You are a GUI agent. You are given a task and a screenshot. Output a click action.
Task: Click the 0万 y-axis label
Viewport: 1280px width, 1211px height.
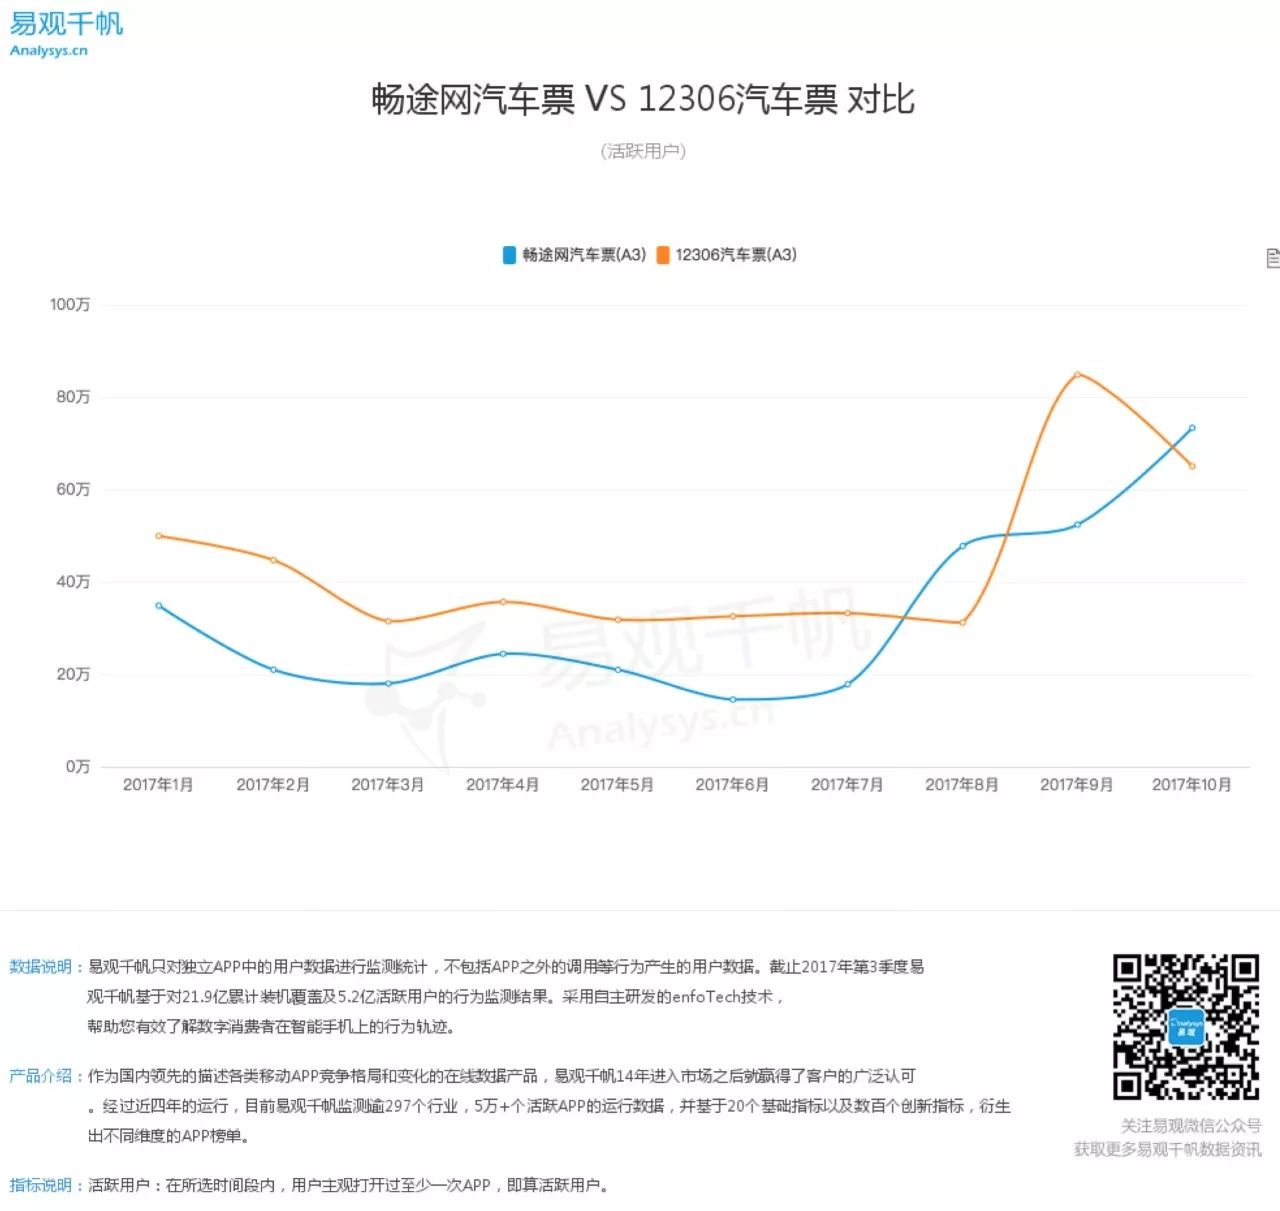(78, 766)
